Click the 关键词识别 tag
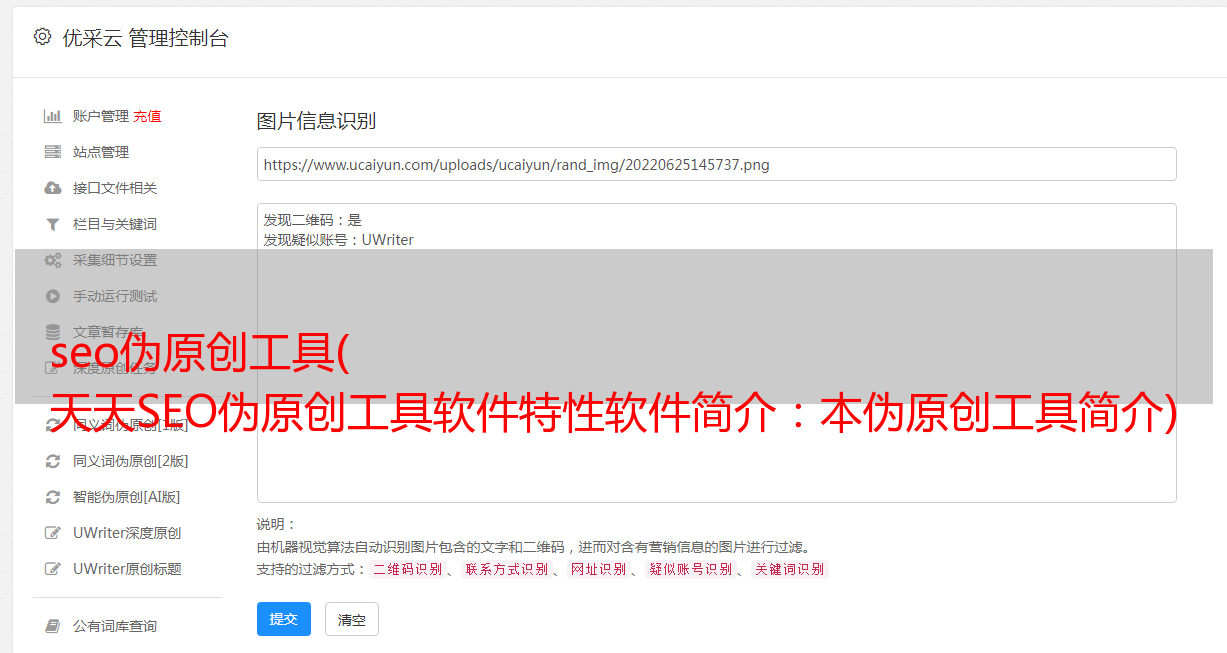 (790, 569)
